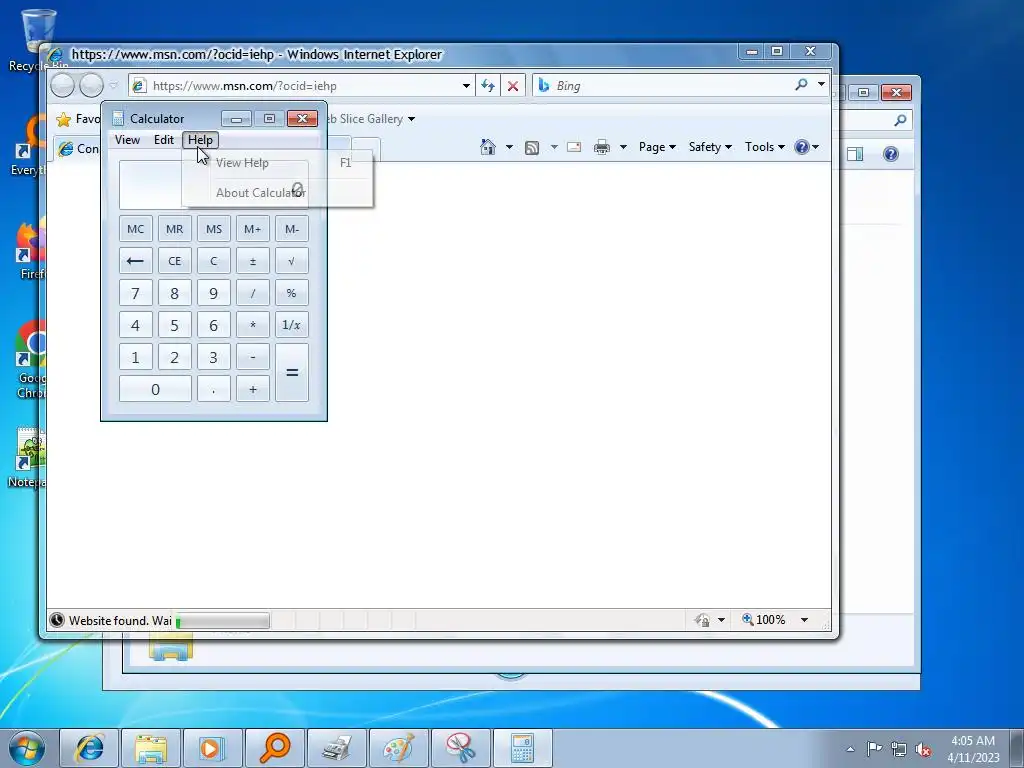1024x768 pixels.
Task: Expand the search provider dropdown arrow
Action: coord(821,85)
